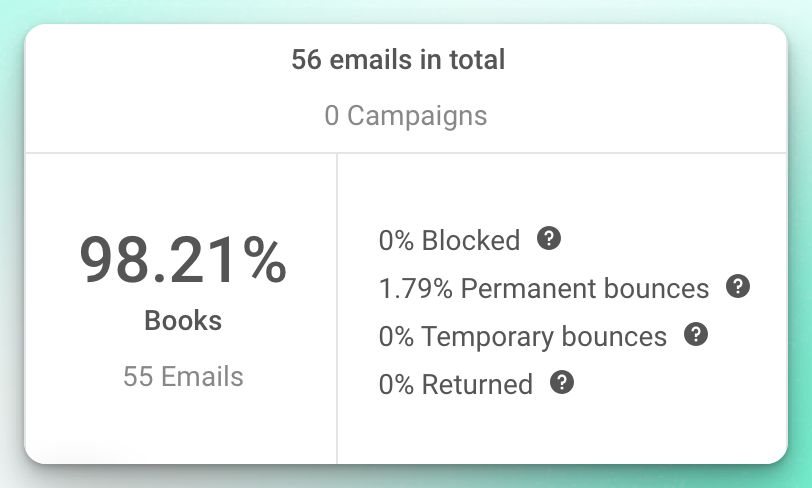Click the question mark next to Temporary bounces
This screenshot has width=812, height=488.
tap(695, 335)
